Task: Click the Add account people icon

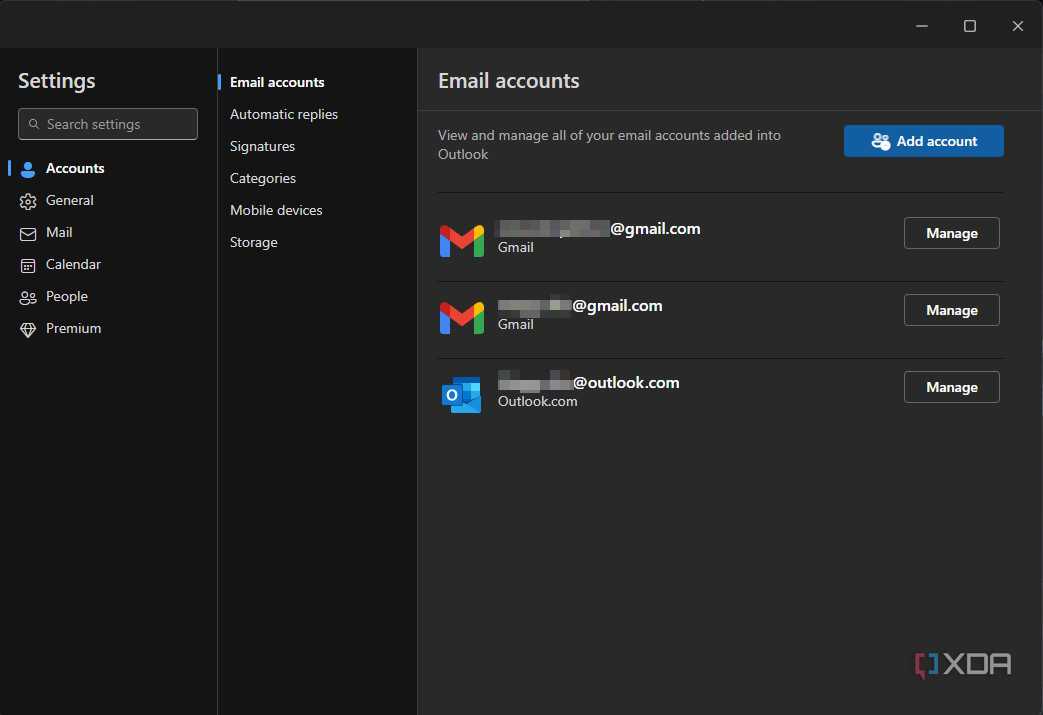Action: coord(881,141)
